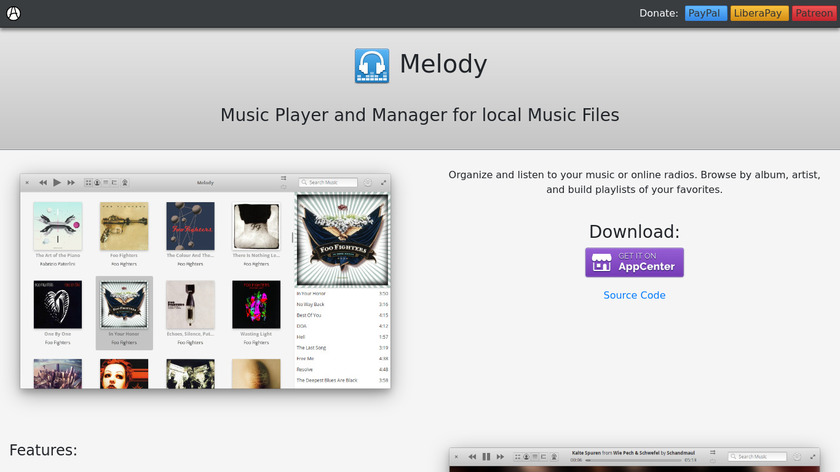
Task: Toggle shuffle icon in album grid screenshot
Action: [x=283, y=178]
